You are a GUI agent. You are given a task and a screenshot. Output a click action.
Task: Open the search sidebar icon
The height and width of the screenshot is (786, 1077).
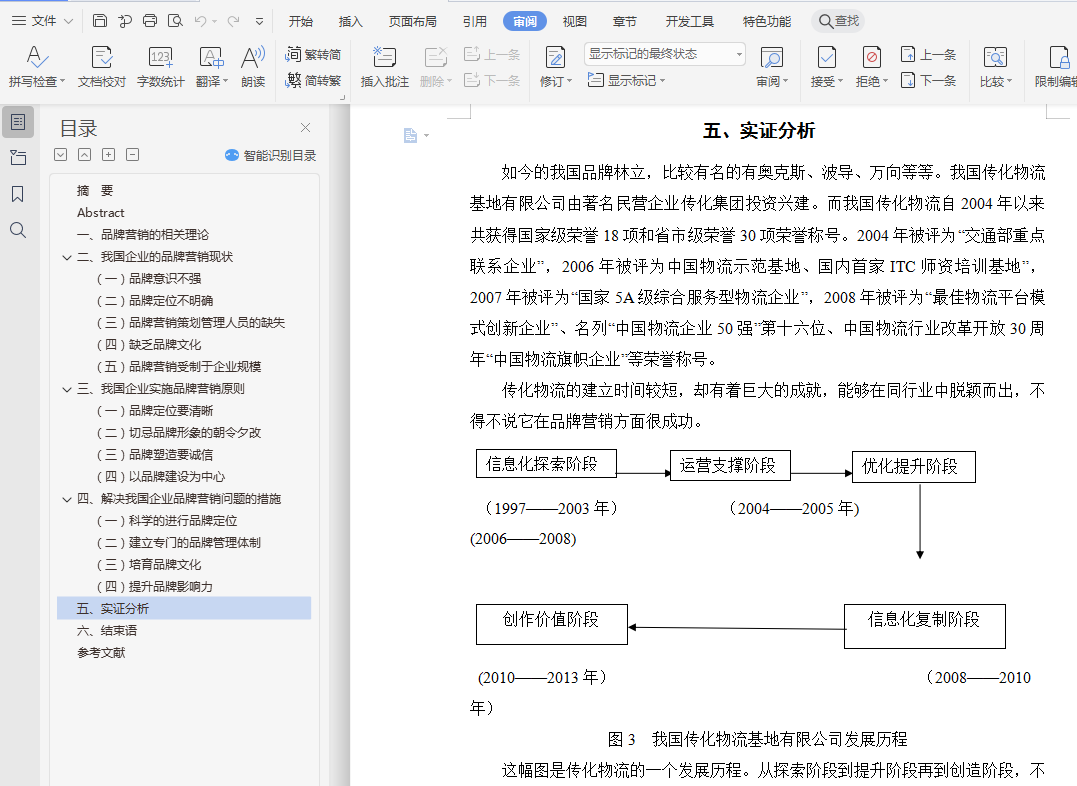click(18, 230)
